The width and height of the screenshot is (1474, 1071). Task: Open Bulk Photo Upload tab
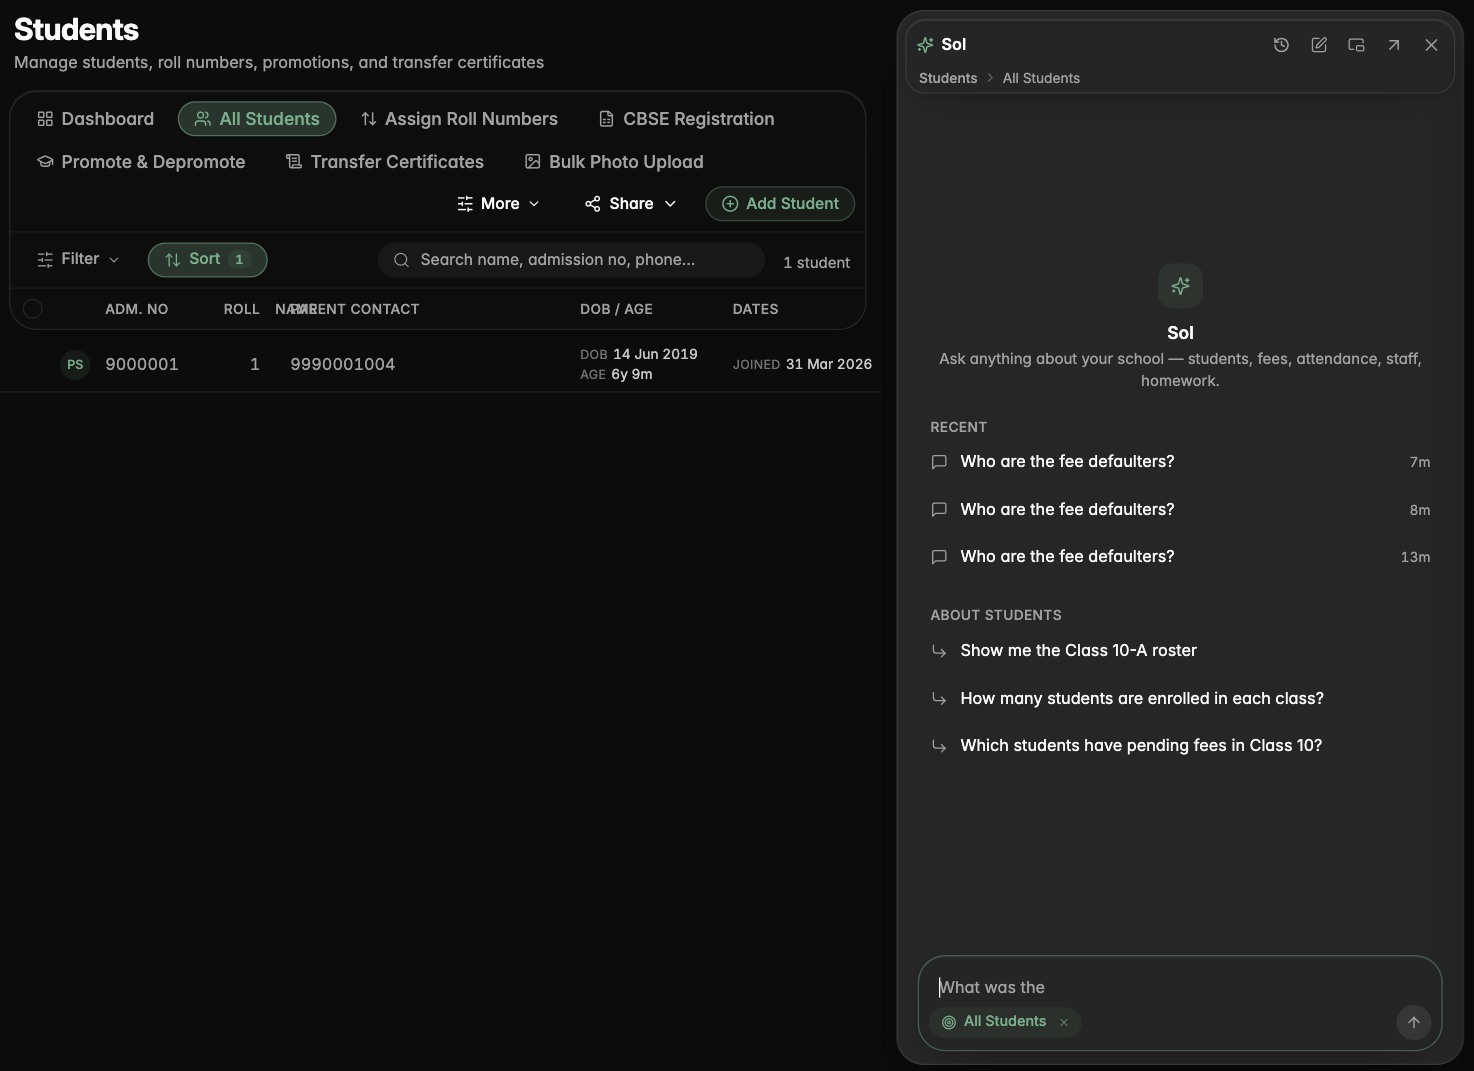pos(615,162)
